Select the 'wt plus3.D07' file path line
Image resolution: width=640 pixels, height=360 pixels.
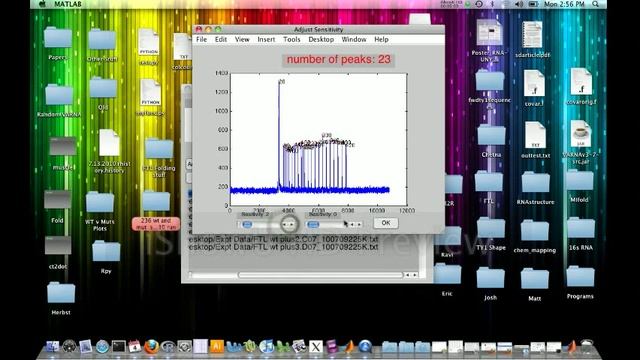[283, 247]
